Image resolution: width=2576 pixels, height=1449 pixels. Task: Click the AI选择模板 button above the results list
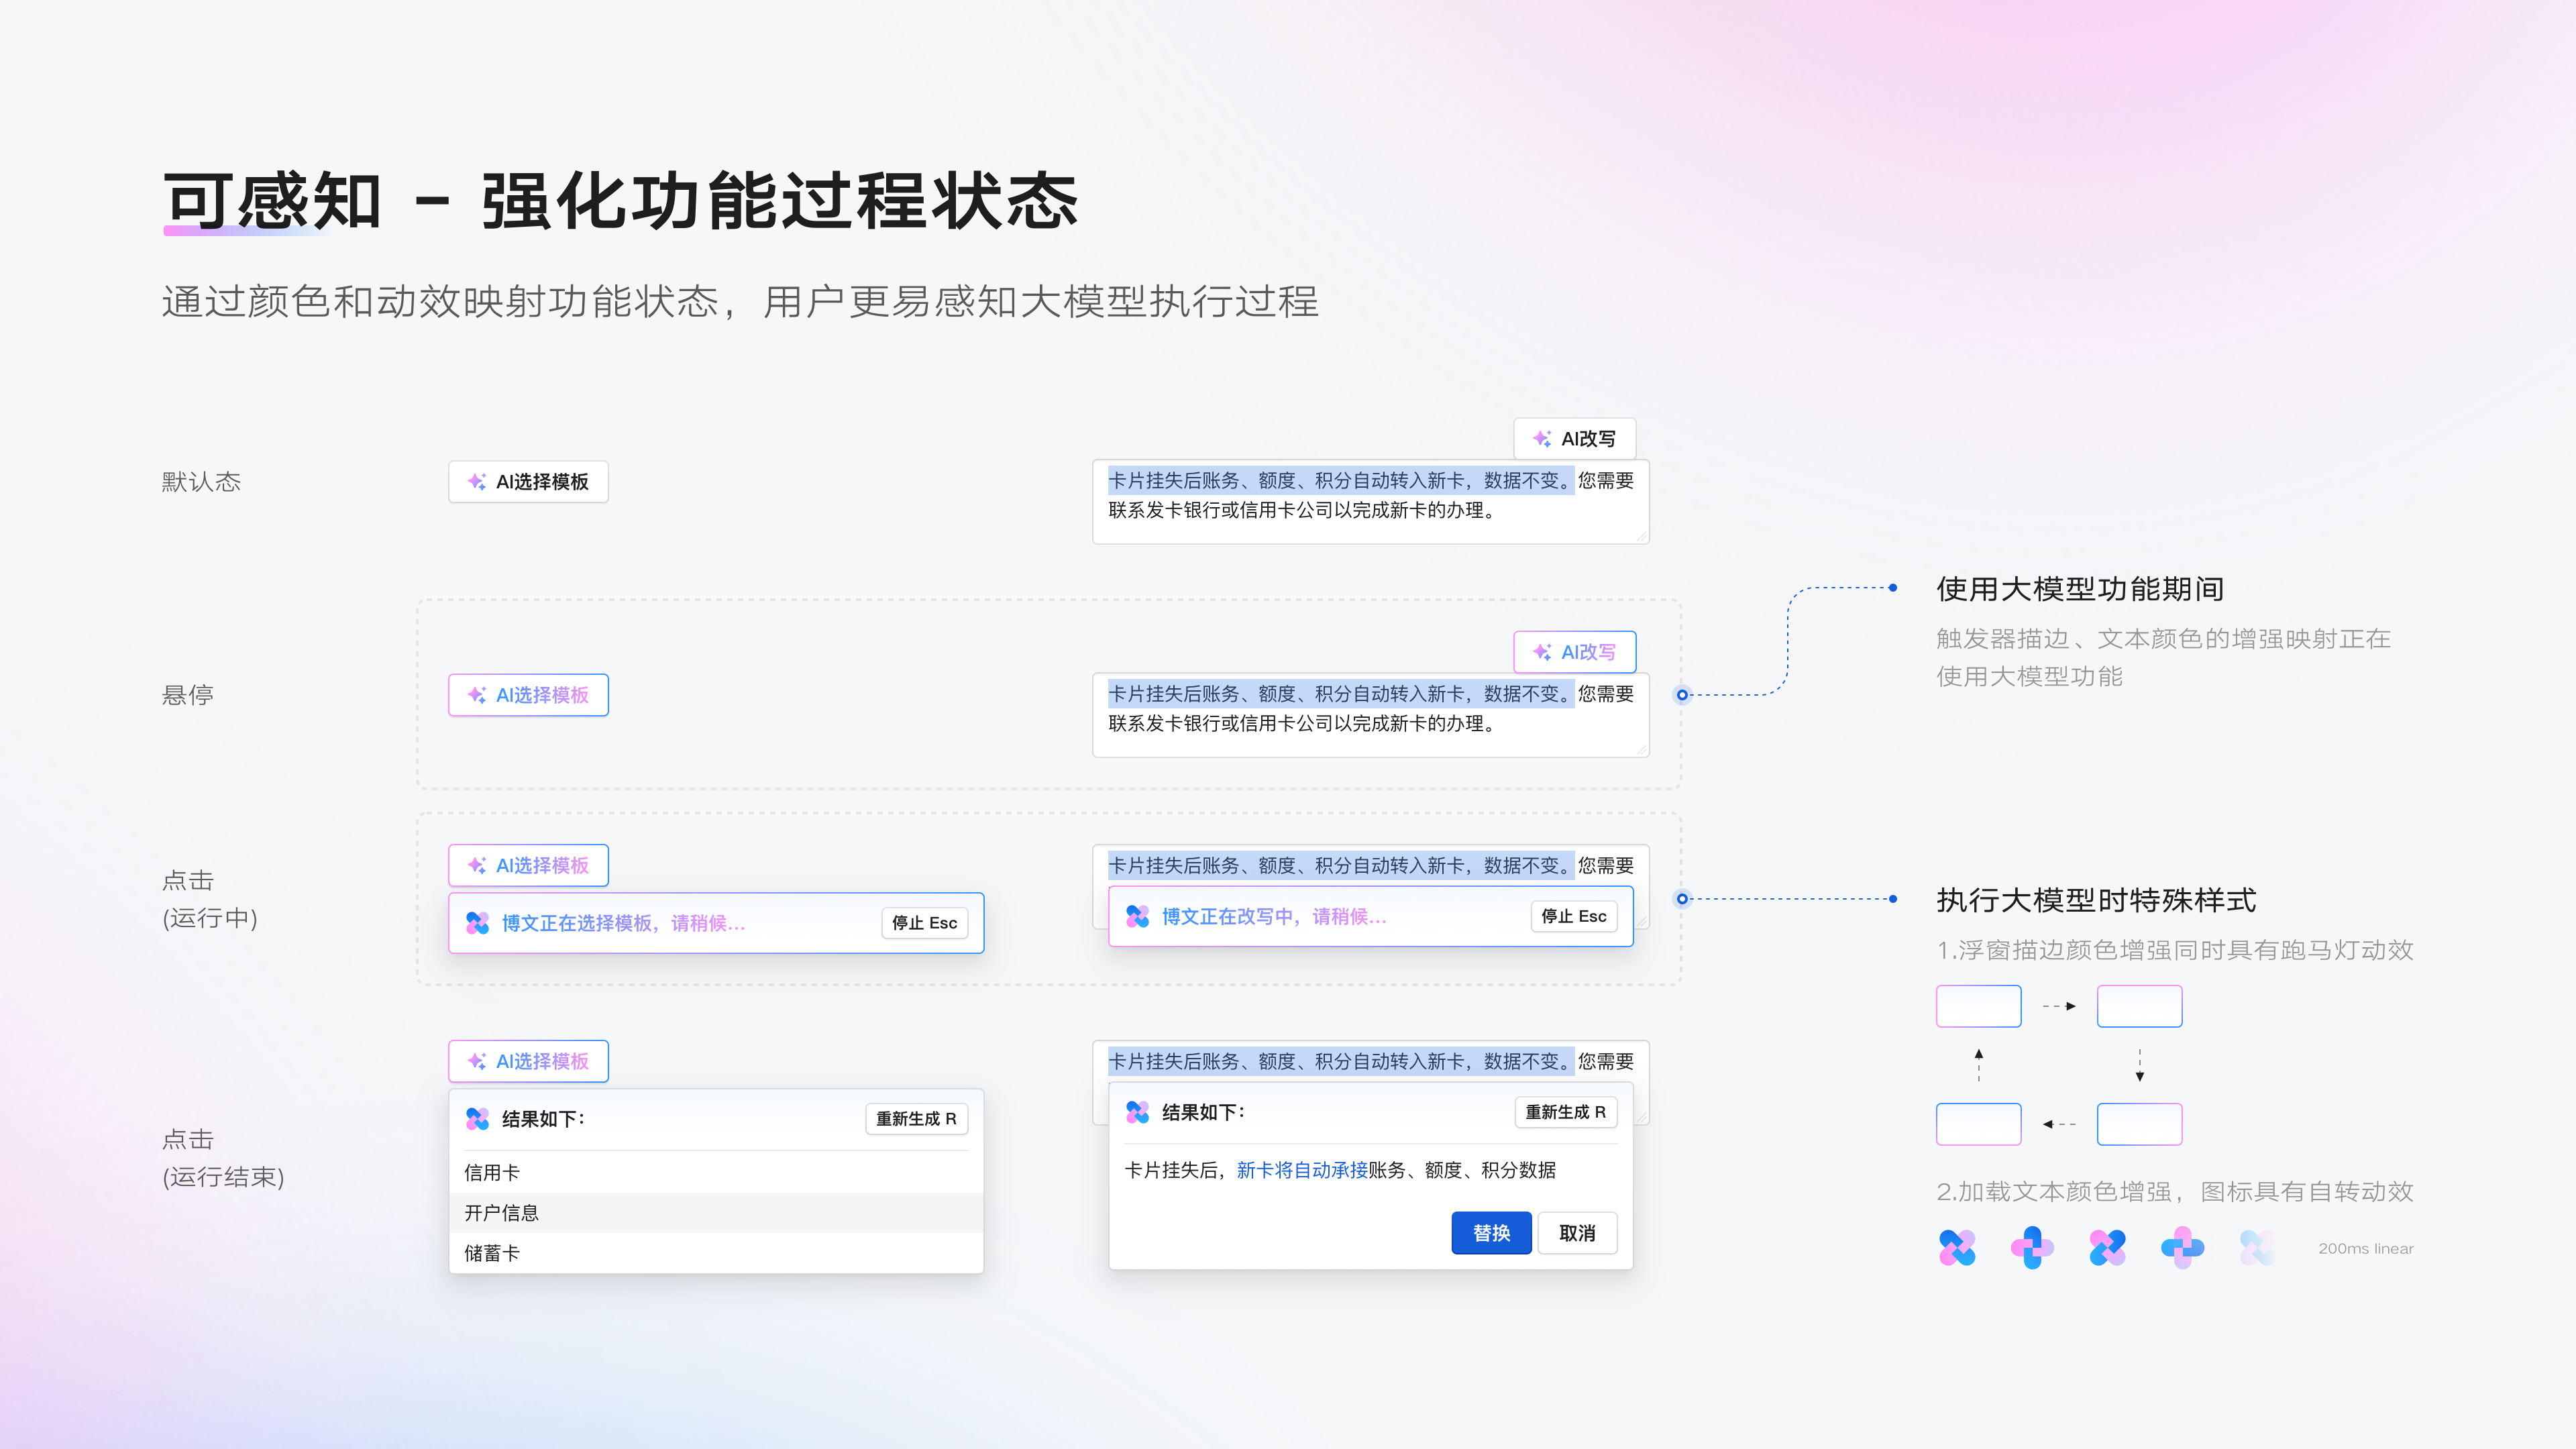(528, 1061)
